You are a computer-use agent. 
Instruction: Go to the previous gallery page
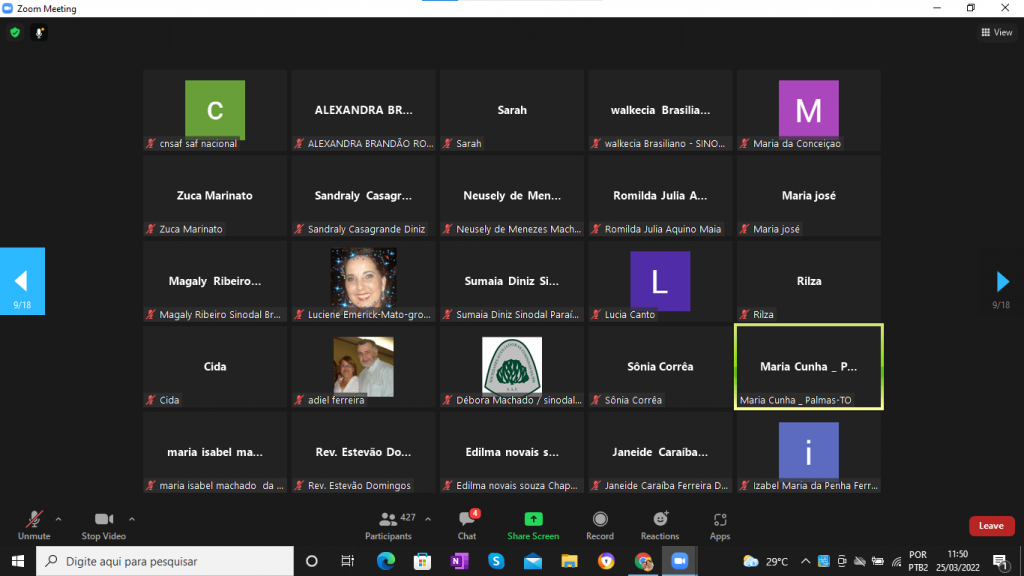click(21, 281)
